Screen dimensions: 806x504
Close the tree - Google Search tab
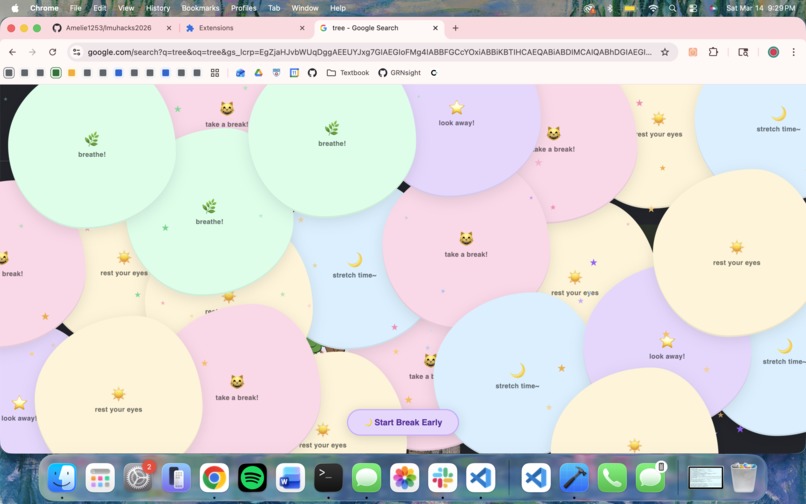435,28
